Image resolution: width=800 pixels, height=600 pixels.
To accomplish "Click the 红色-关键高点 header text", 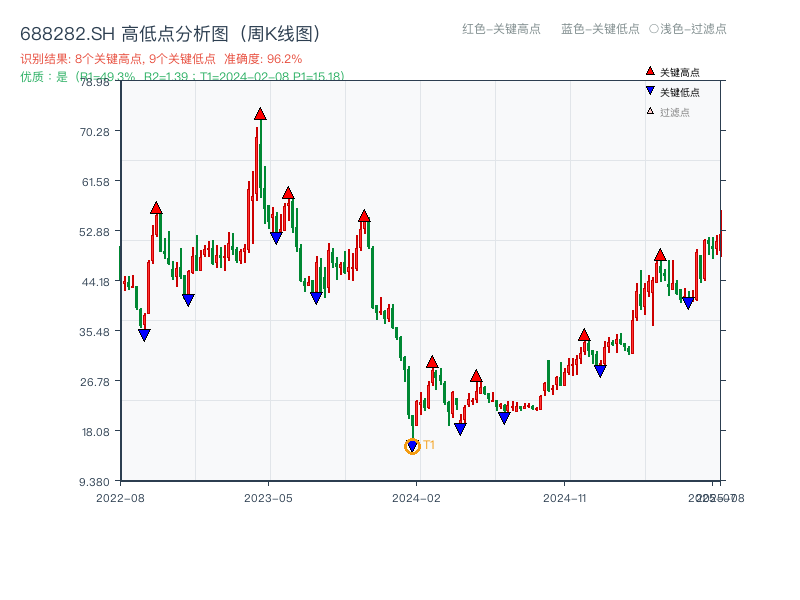I will [501, 29].
